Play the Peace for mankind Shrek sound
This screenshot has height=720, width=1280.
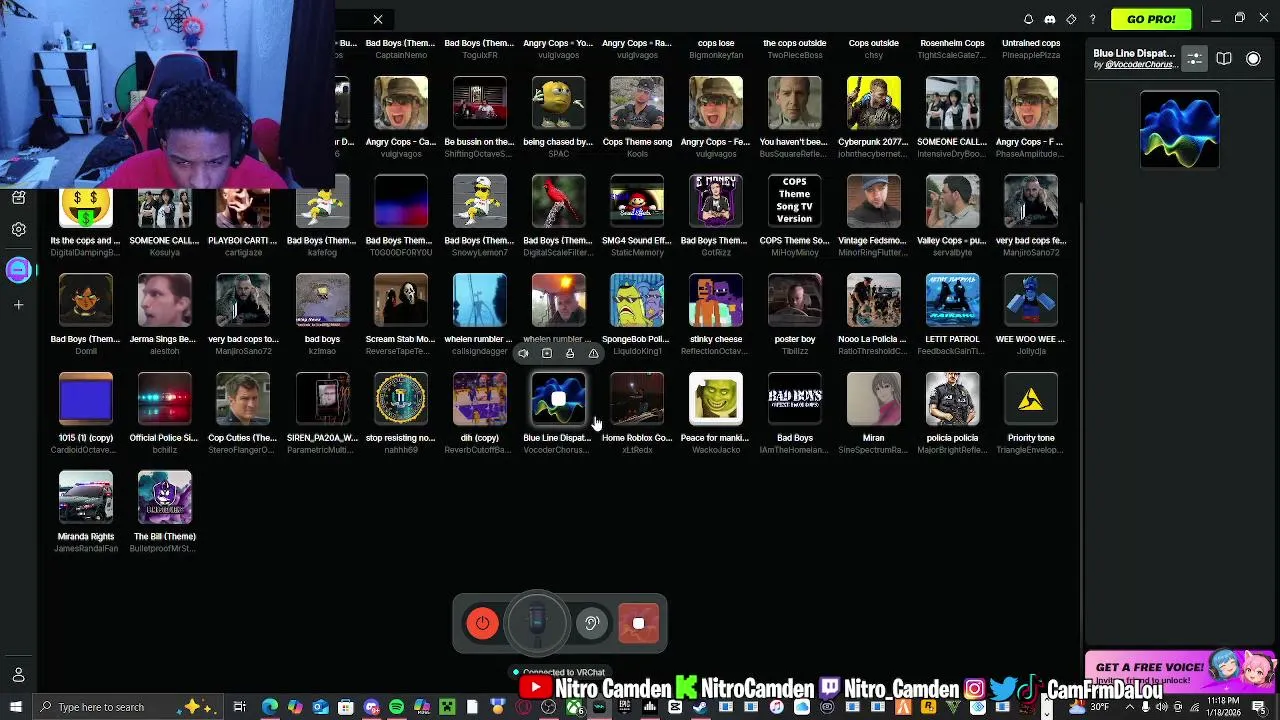click(716, 399)
